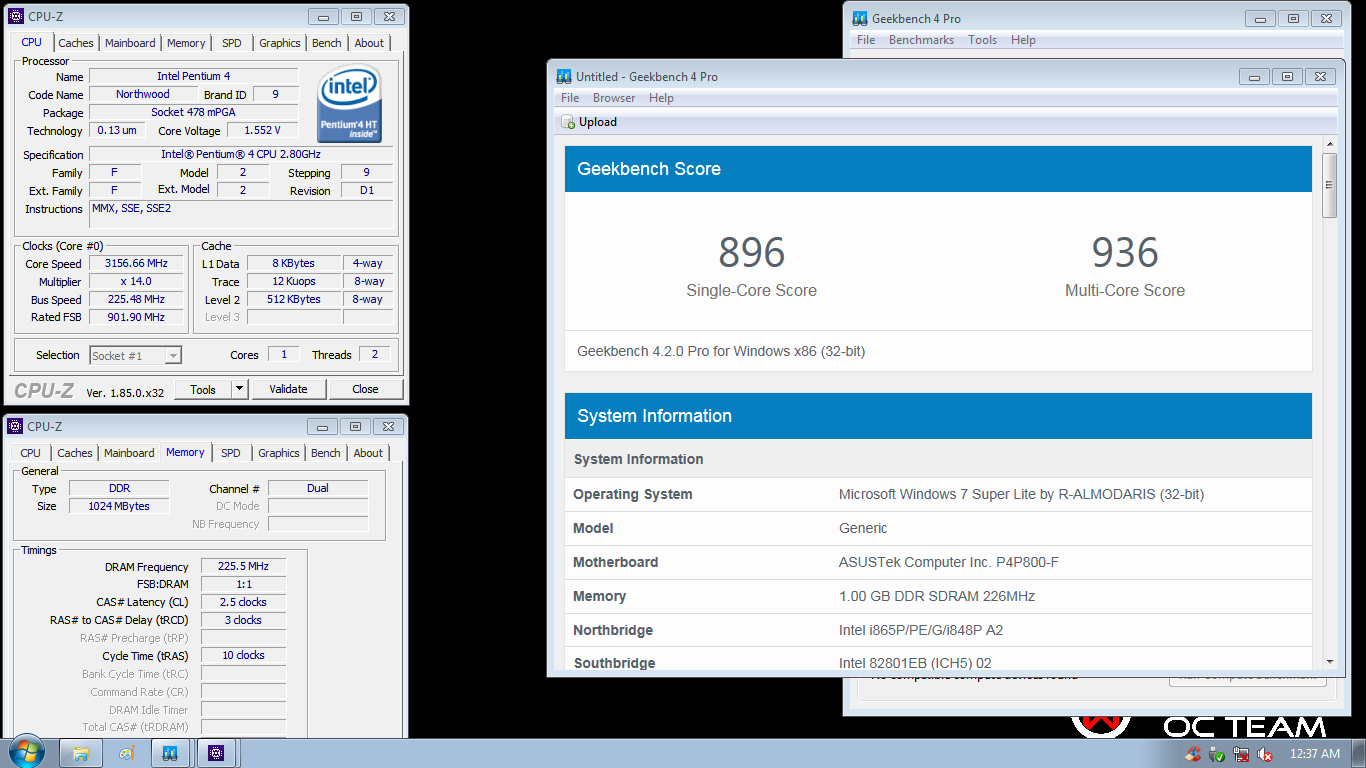Click the Bus Speed value 225.48 MHz
This screenshot has height=768, width=1366.
pyautogui.click(x=135, y=299)
